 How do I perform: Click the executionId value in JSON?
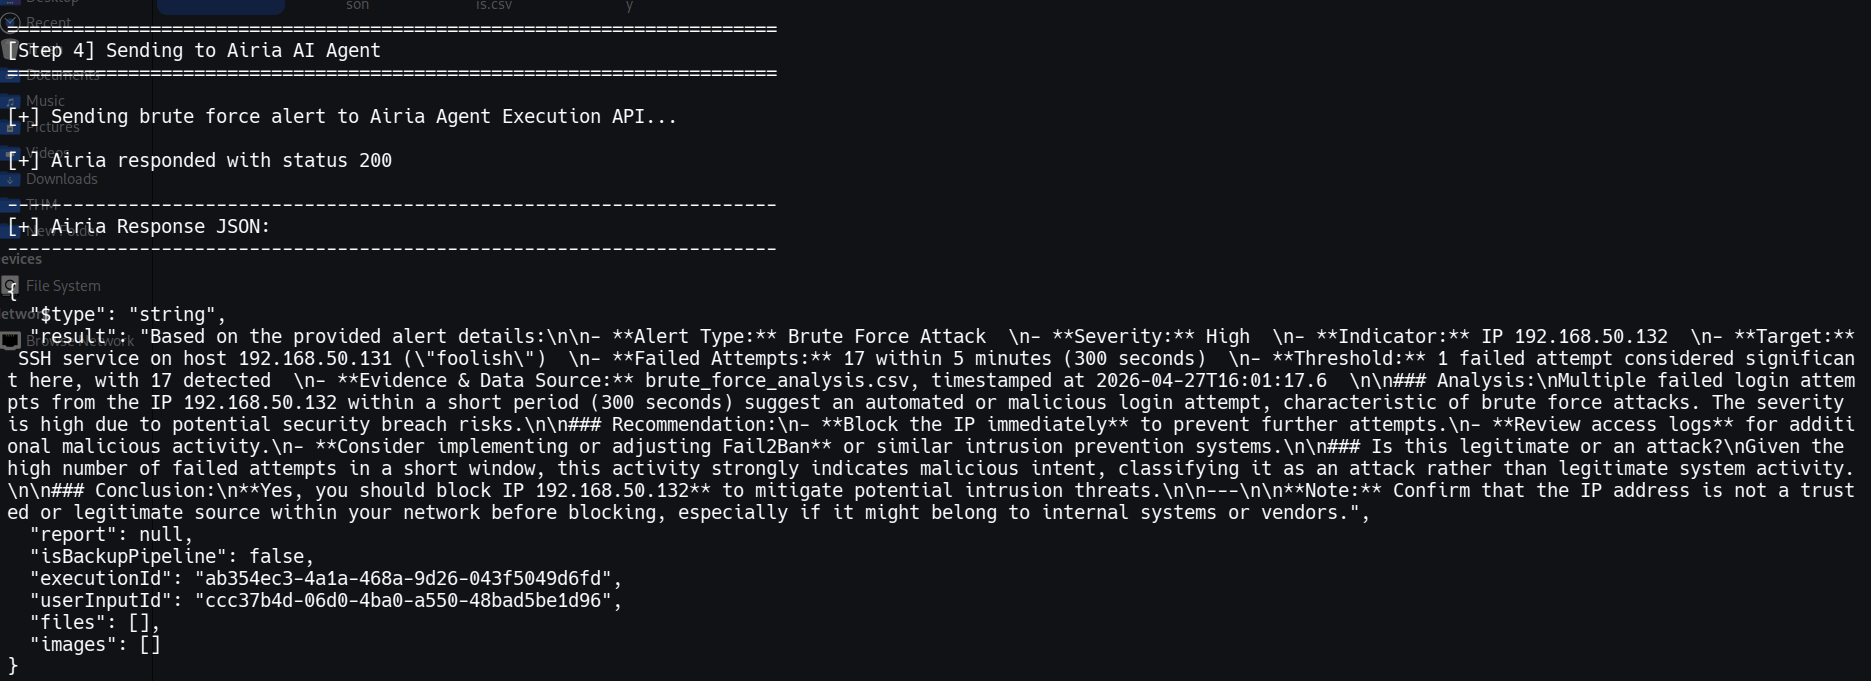[x=402, y=579]
